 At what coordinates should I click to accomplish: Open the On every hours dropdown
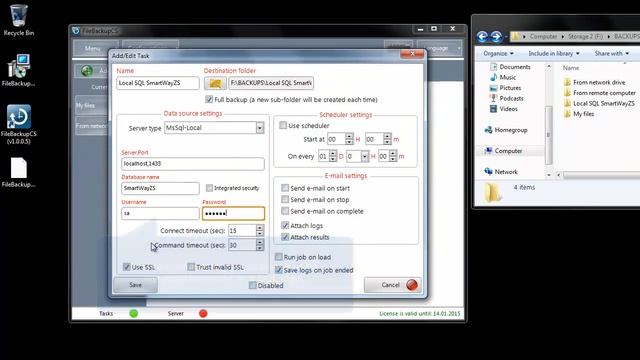(364, 156)
